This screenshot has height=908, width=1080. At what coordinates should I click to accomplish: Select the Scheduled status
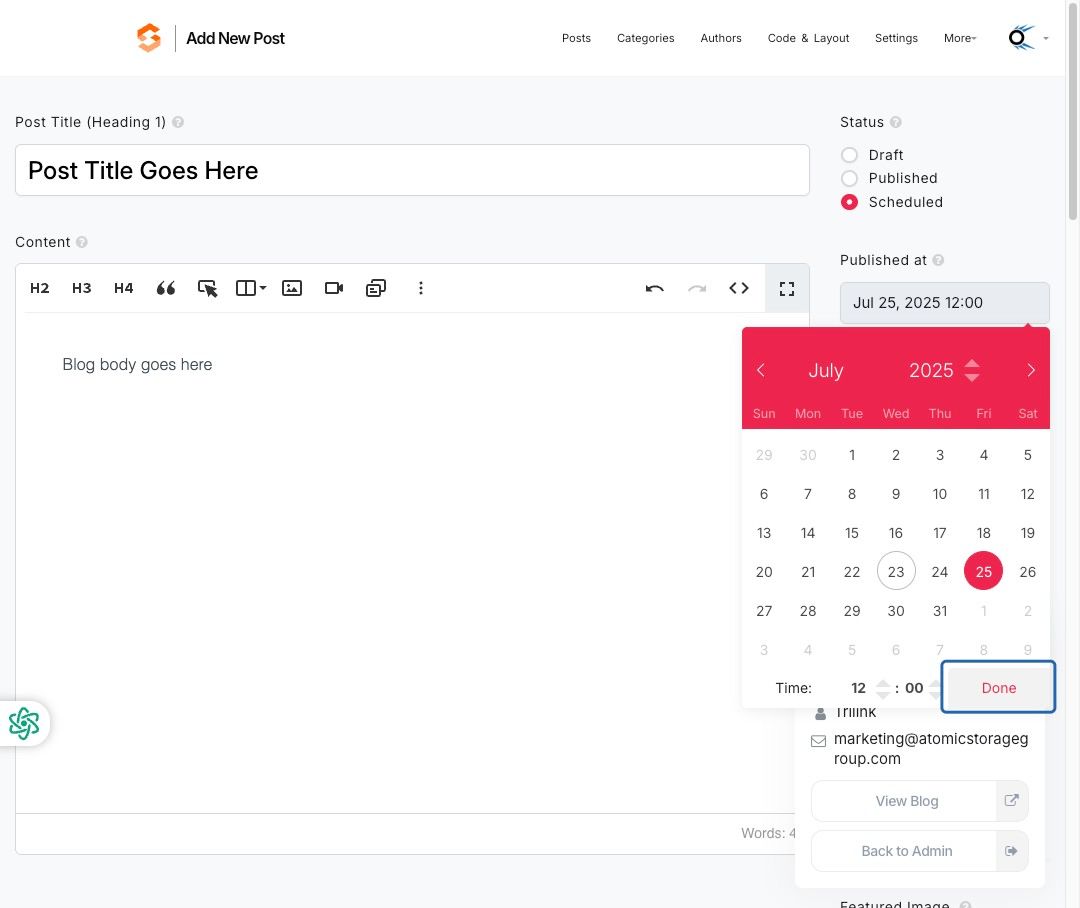[x=849, y=202]
